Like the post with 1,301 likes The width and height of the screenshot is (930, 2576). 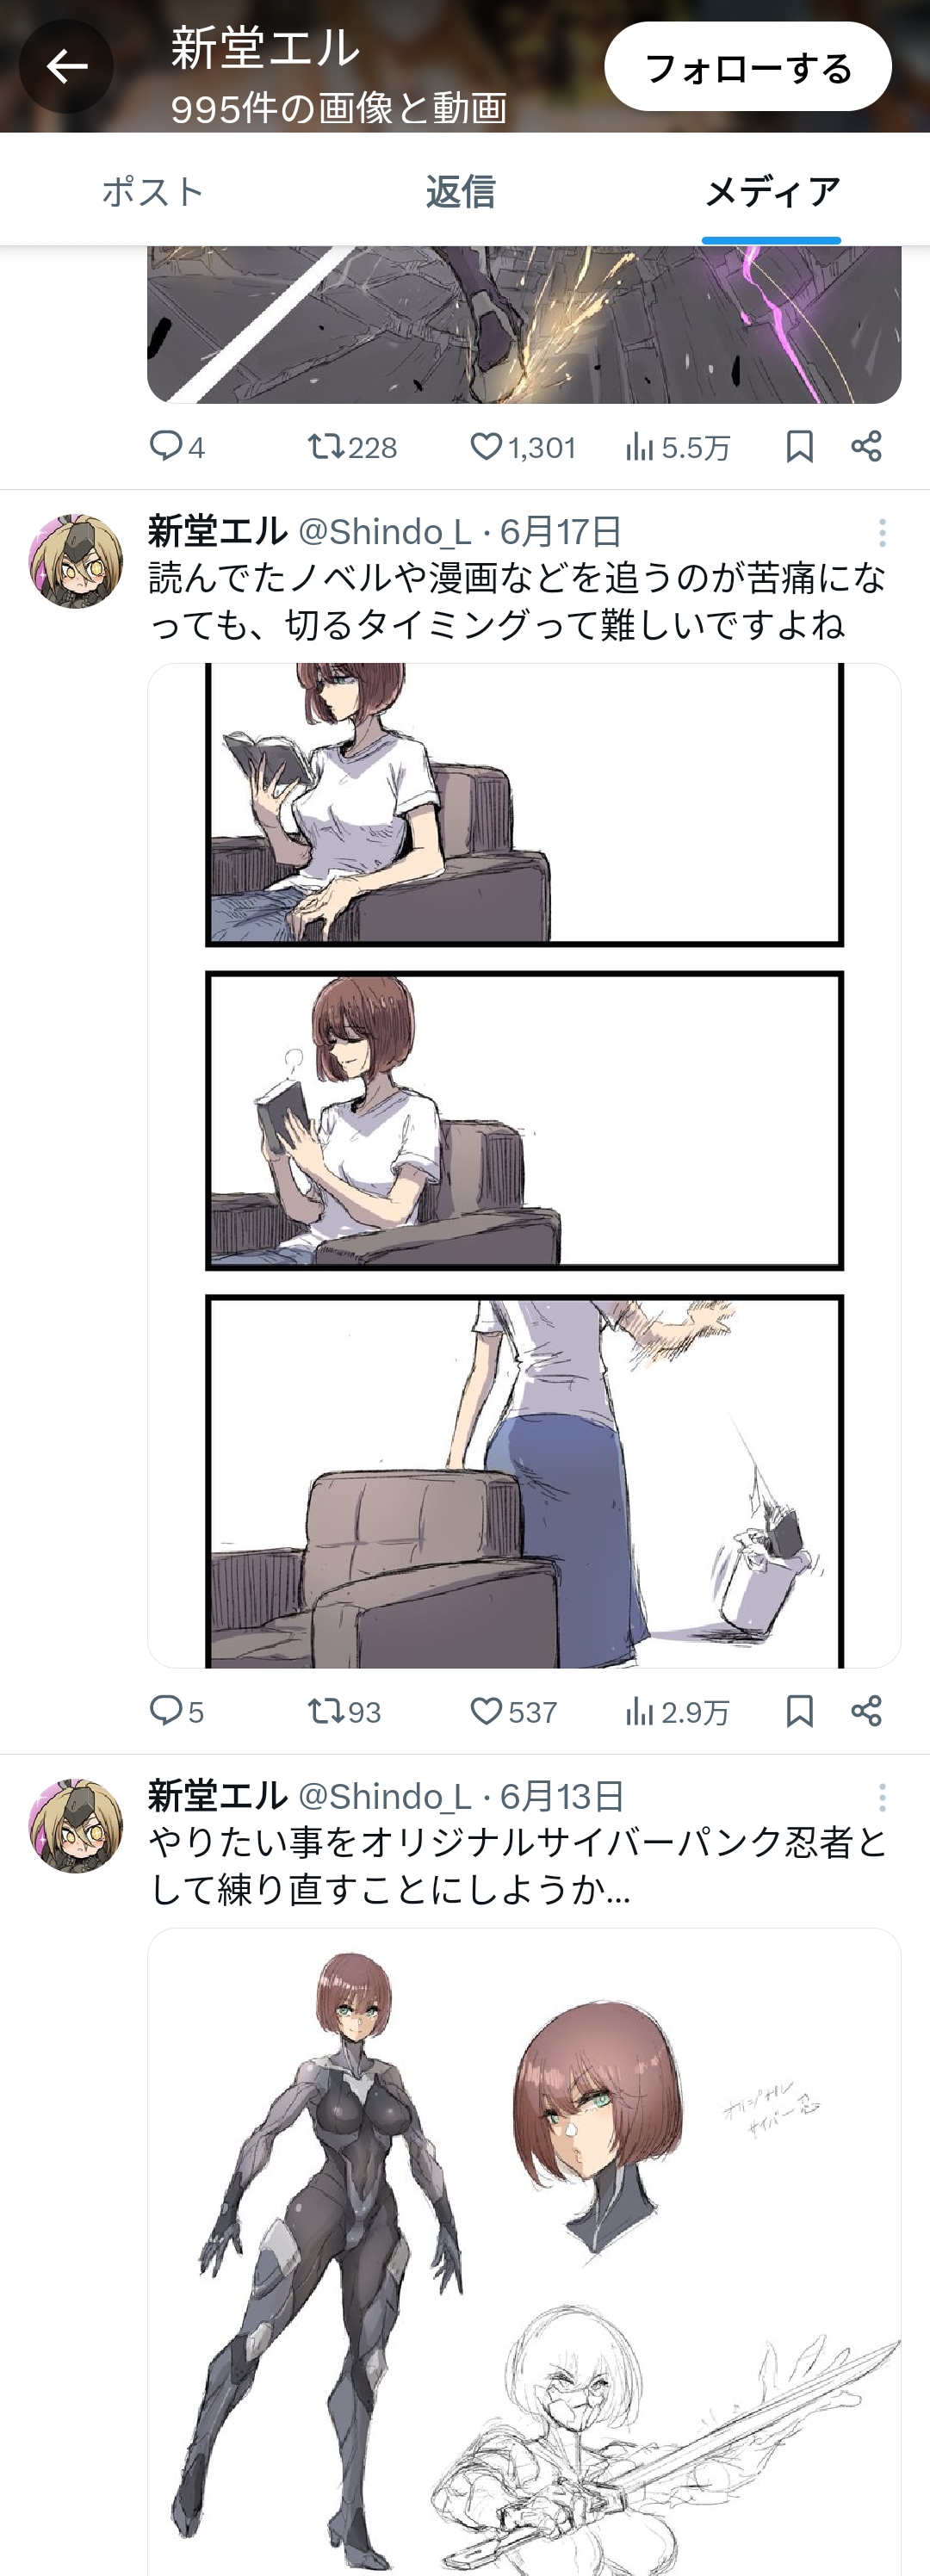click(x=486, y=446)
